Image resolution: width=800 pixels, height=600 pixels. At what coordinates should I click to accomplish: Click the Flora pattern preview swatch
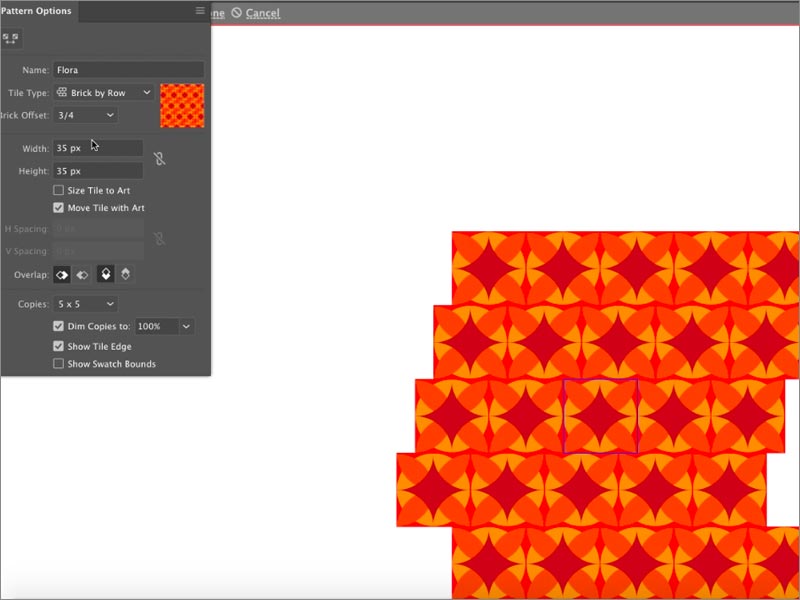pos(182,105)
